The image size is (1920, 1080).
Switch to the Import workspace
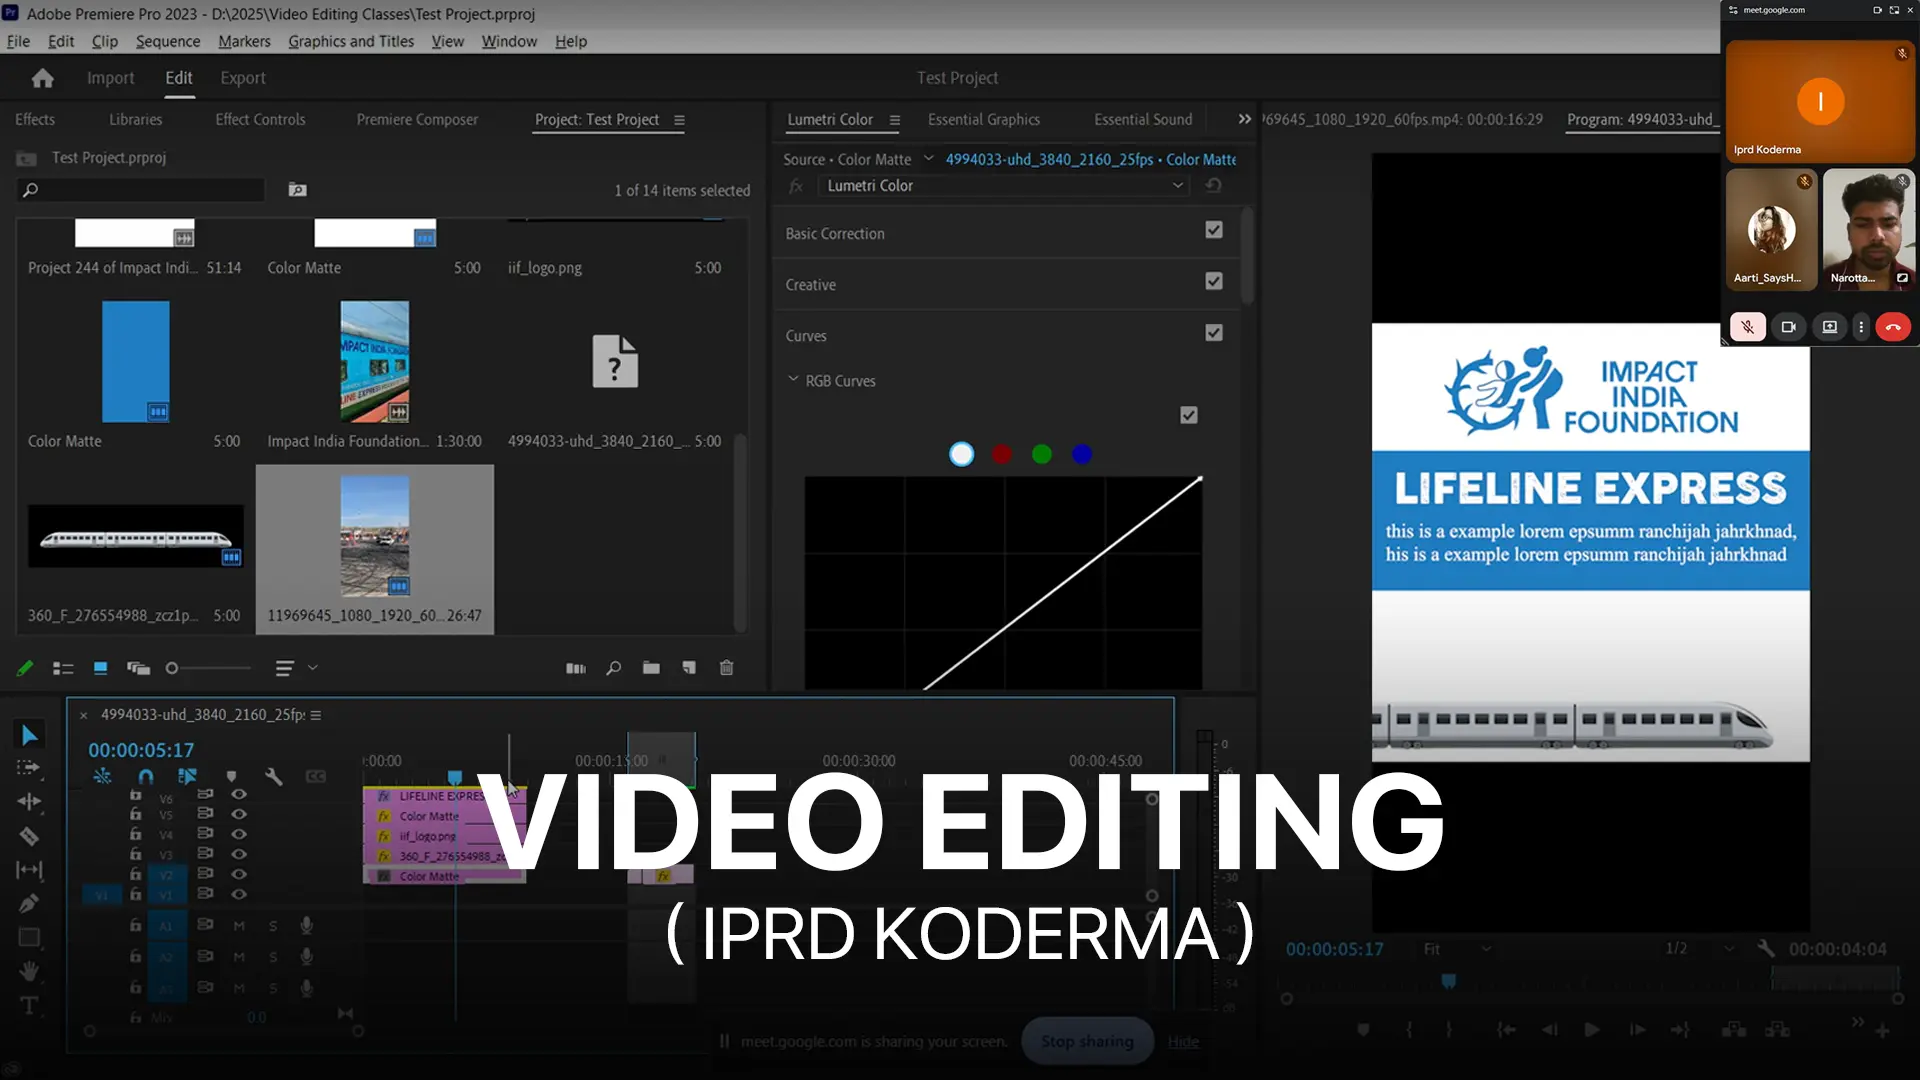tap(110, 78)
